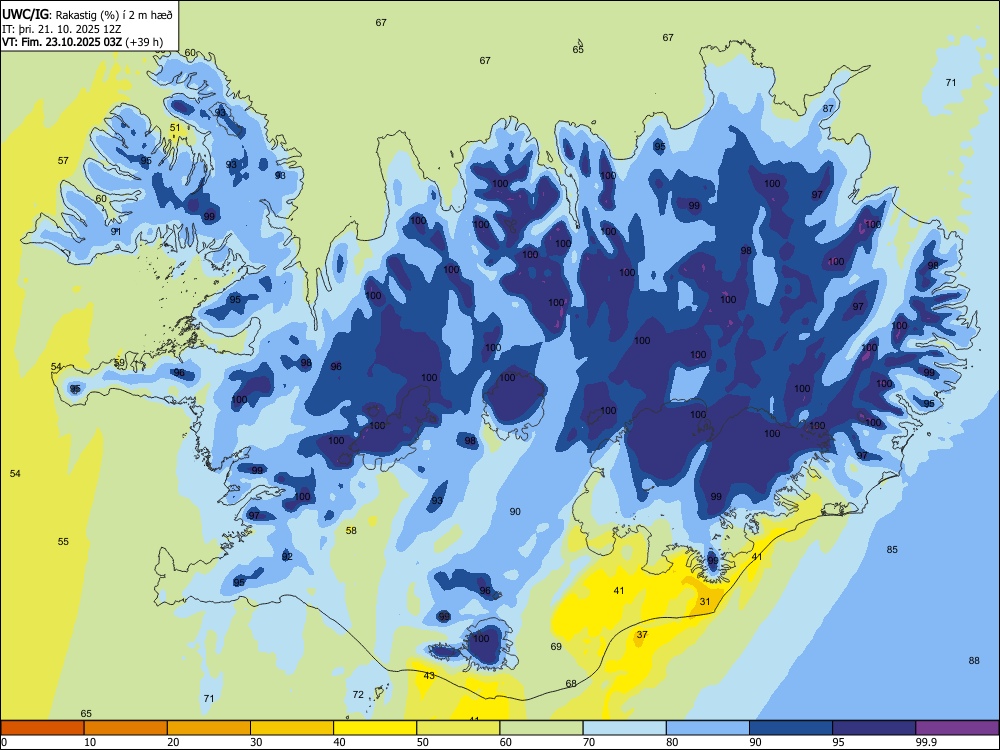Click the '80' legend tick label
Viewport: 1000px width, 750px height.
672,742
